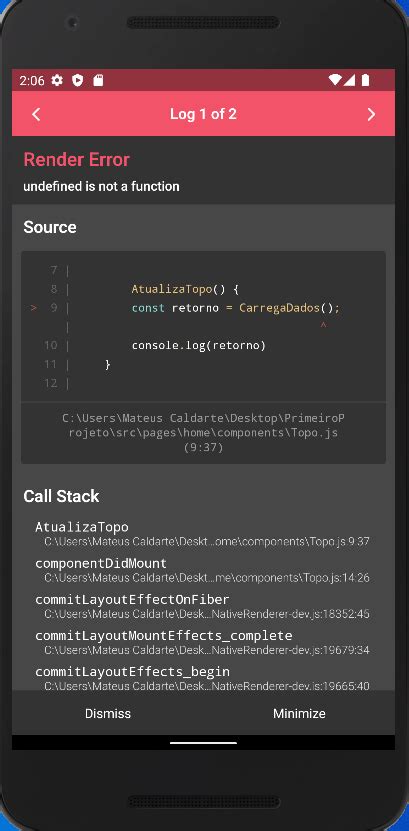Tap the CarregaDados code line in source

coord(236,308)
